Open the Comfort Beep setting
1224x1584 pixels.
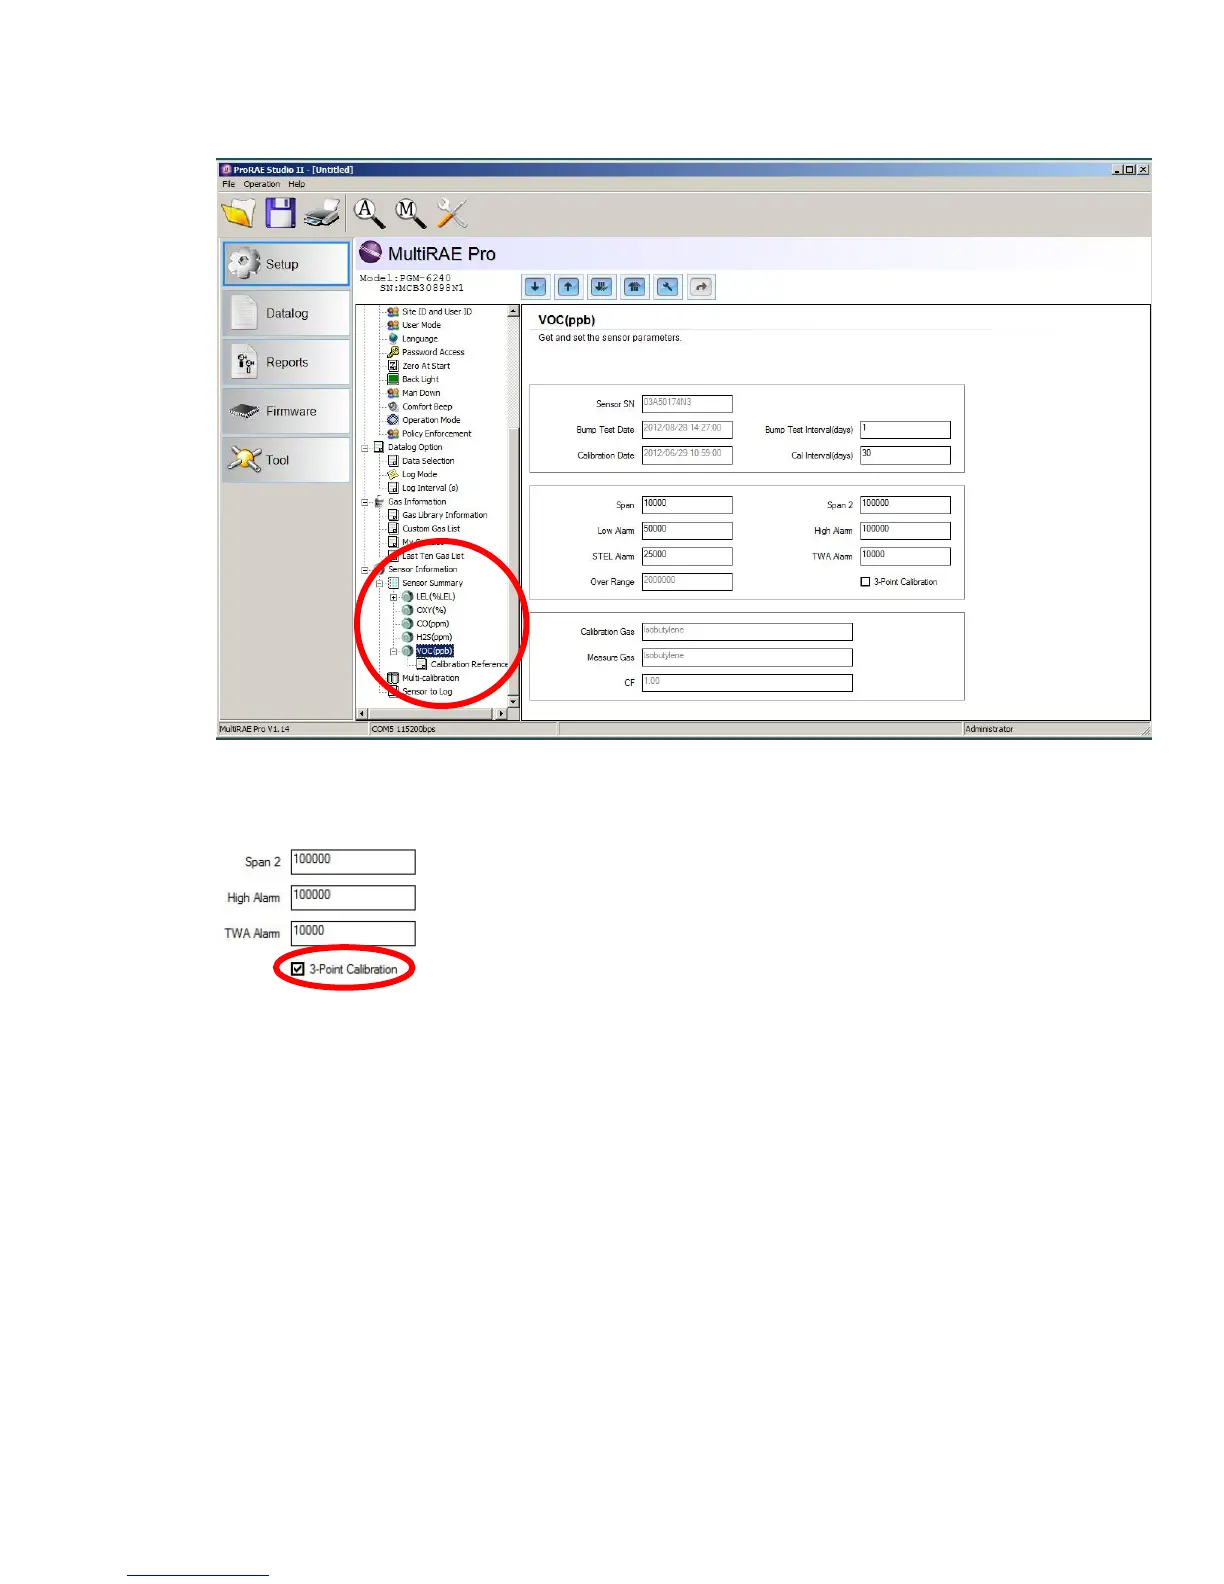[427, 407]
